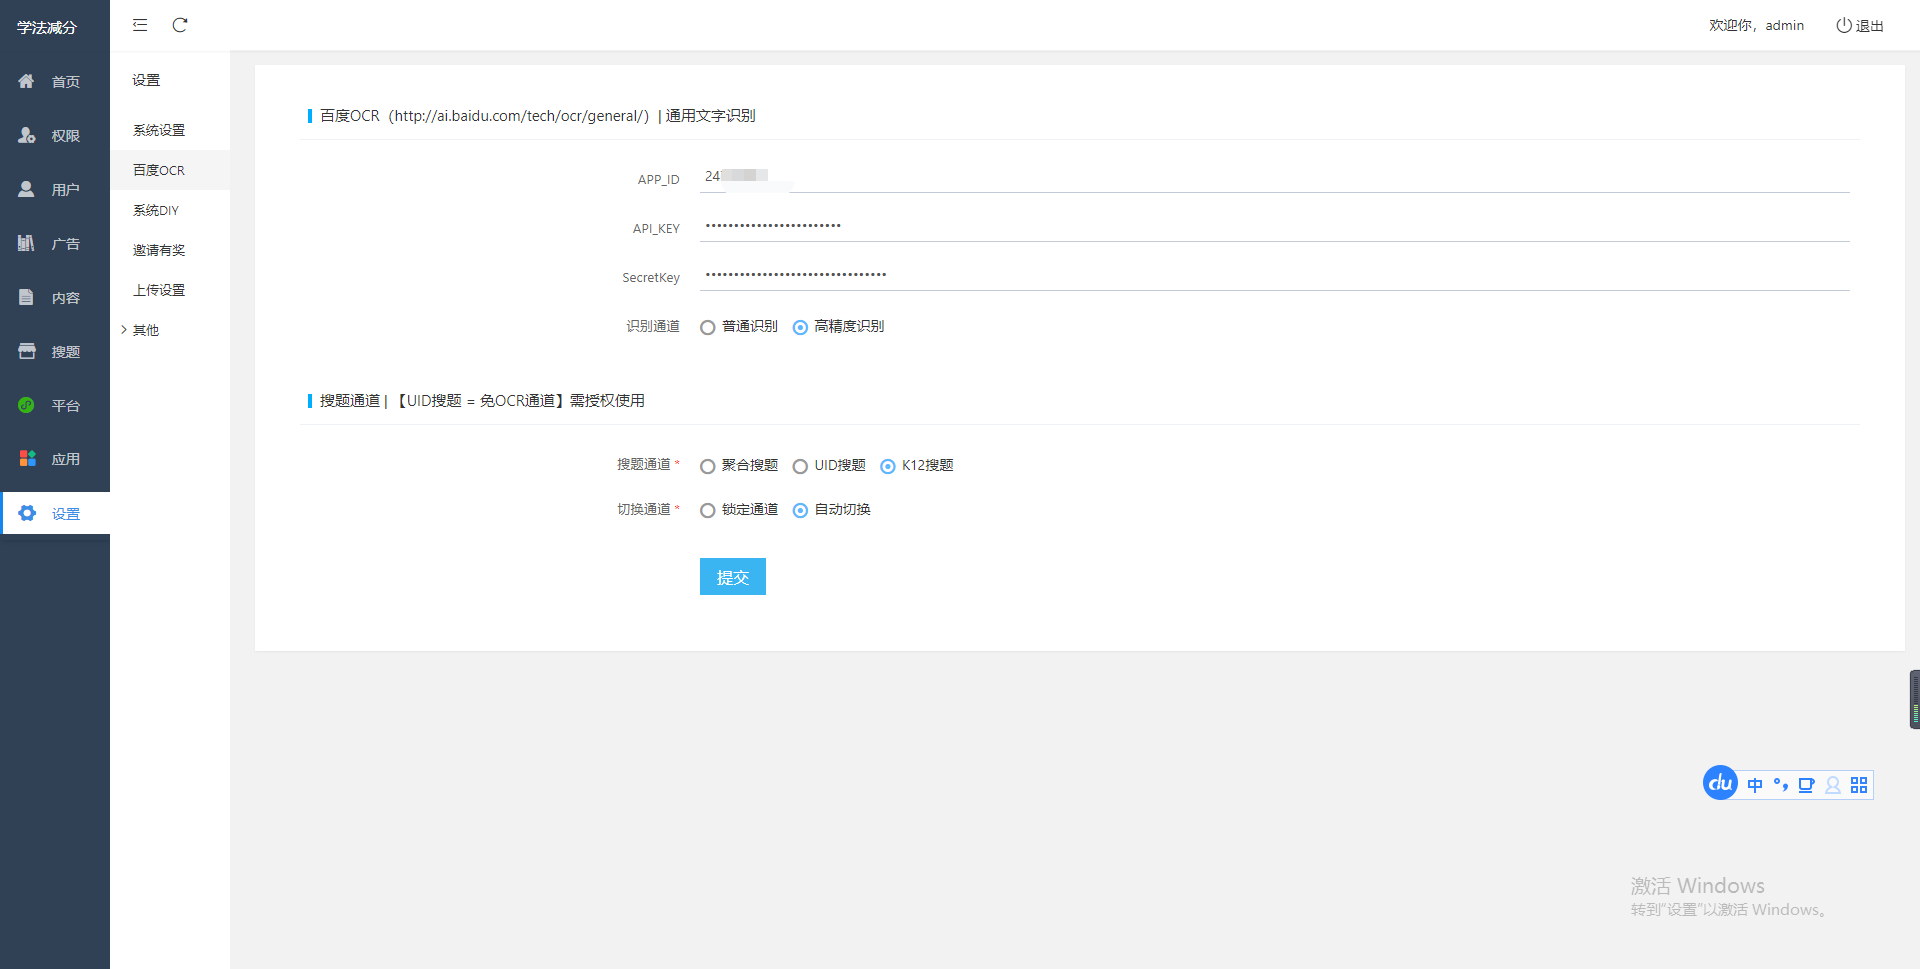This screenshot has height=969, width=1920.
Task: Expand the 其他 submenu chevron
Action: (x=124, y=330)
